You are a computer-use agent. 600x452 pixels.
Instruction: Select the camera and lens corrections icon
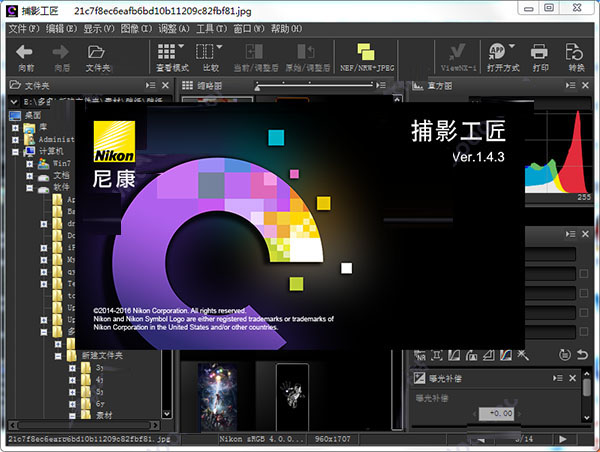[471, 355]
